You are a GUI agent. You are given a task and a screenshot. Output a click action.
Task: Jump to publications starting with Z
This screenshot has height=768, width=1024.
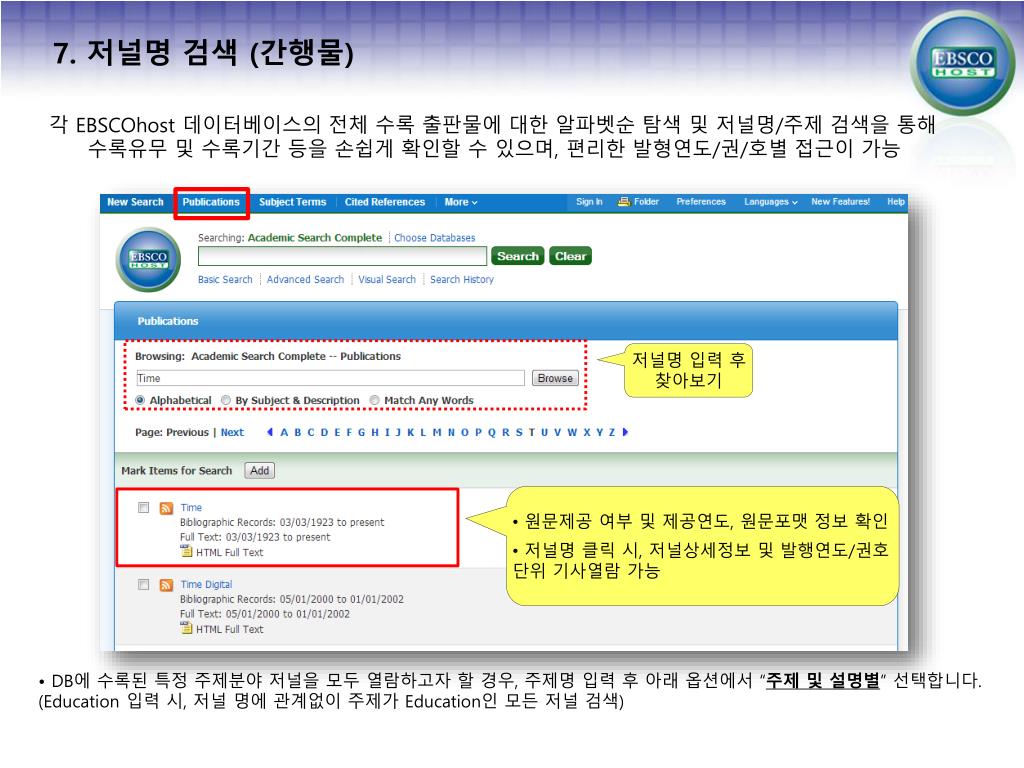tap(612, 432)
